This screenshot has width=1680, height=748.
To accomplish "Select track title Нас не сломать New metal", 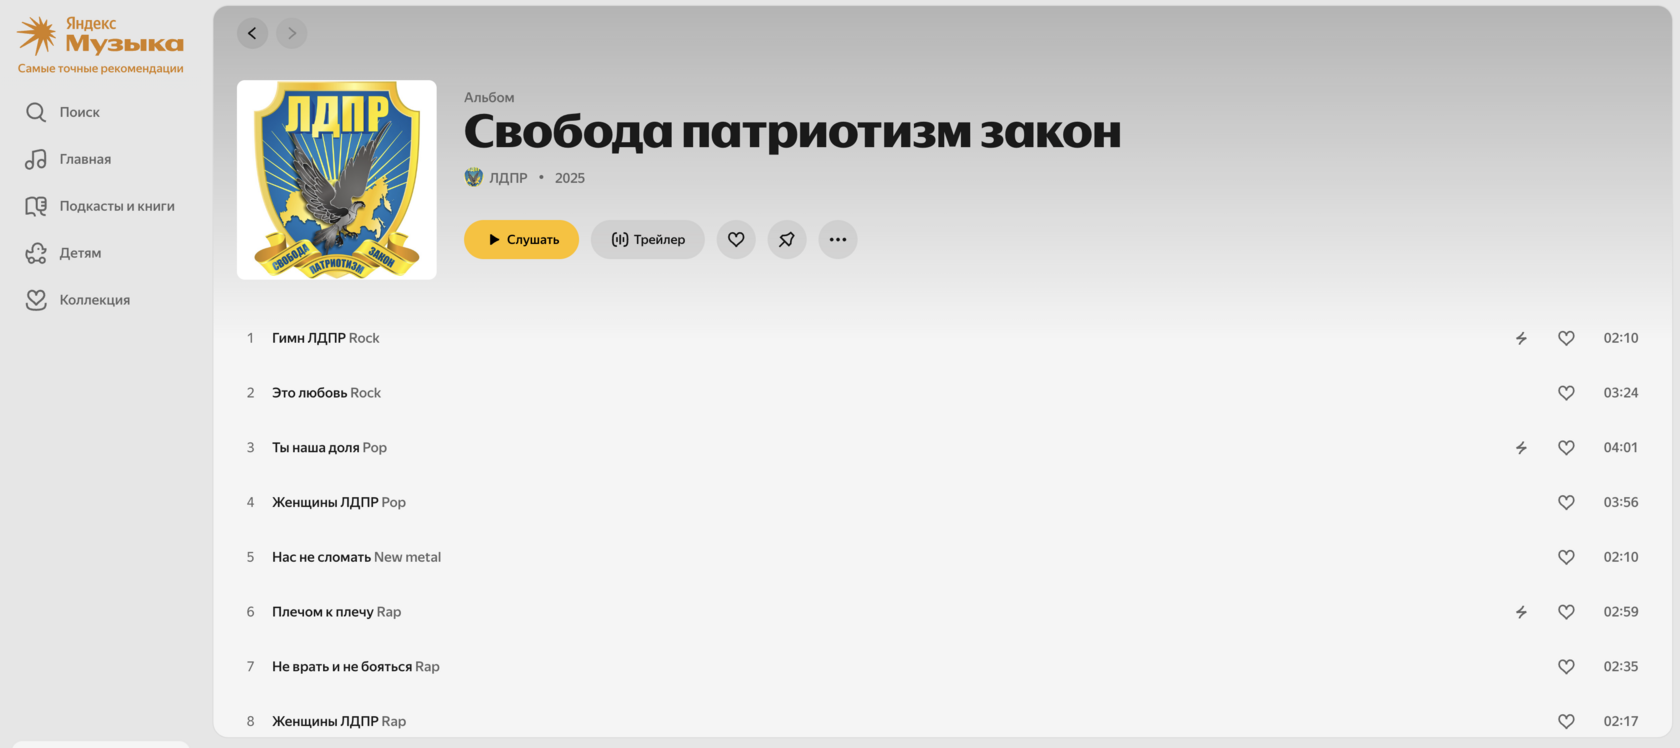I will (357, 557).
